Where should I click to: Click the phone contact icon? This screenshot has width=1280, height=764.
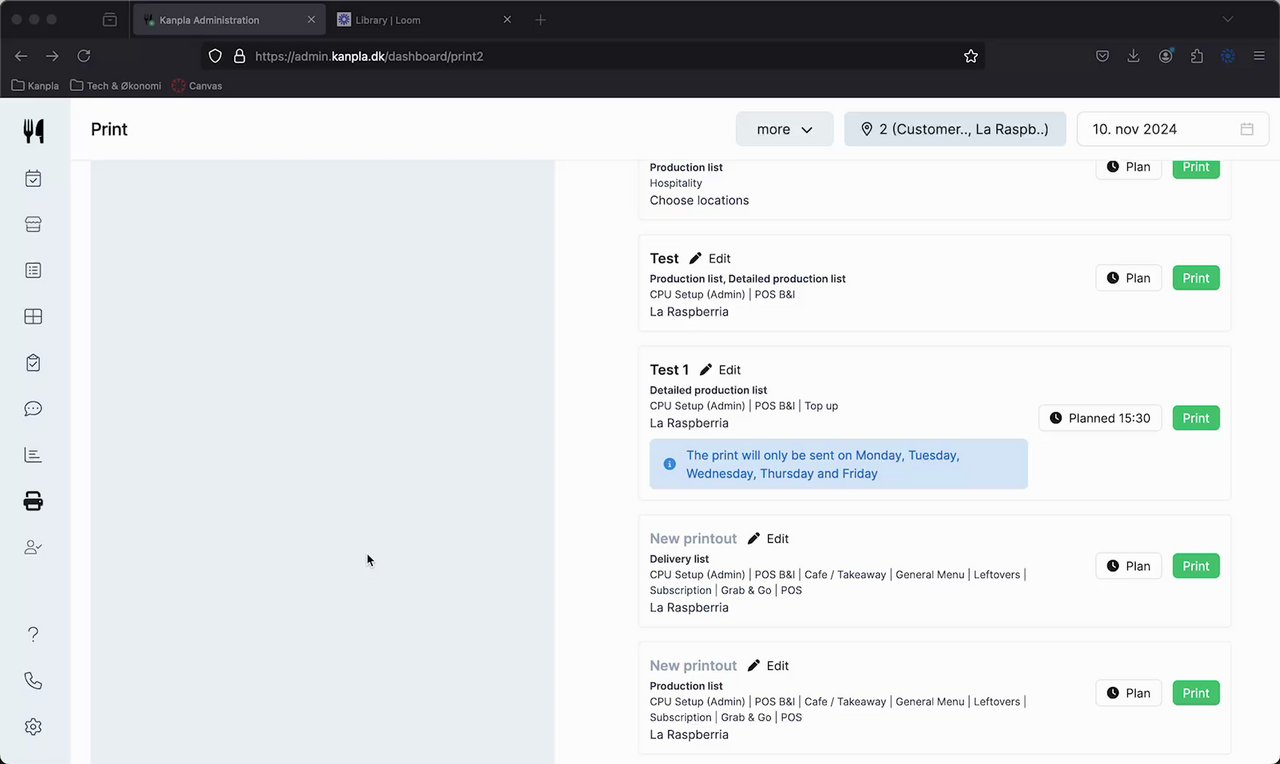(x=33, y=681)
